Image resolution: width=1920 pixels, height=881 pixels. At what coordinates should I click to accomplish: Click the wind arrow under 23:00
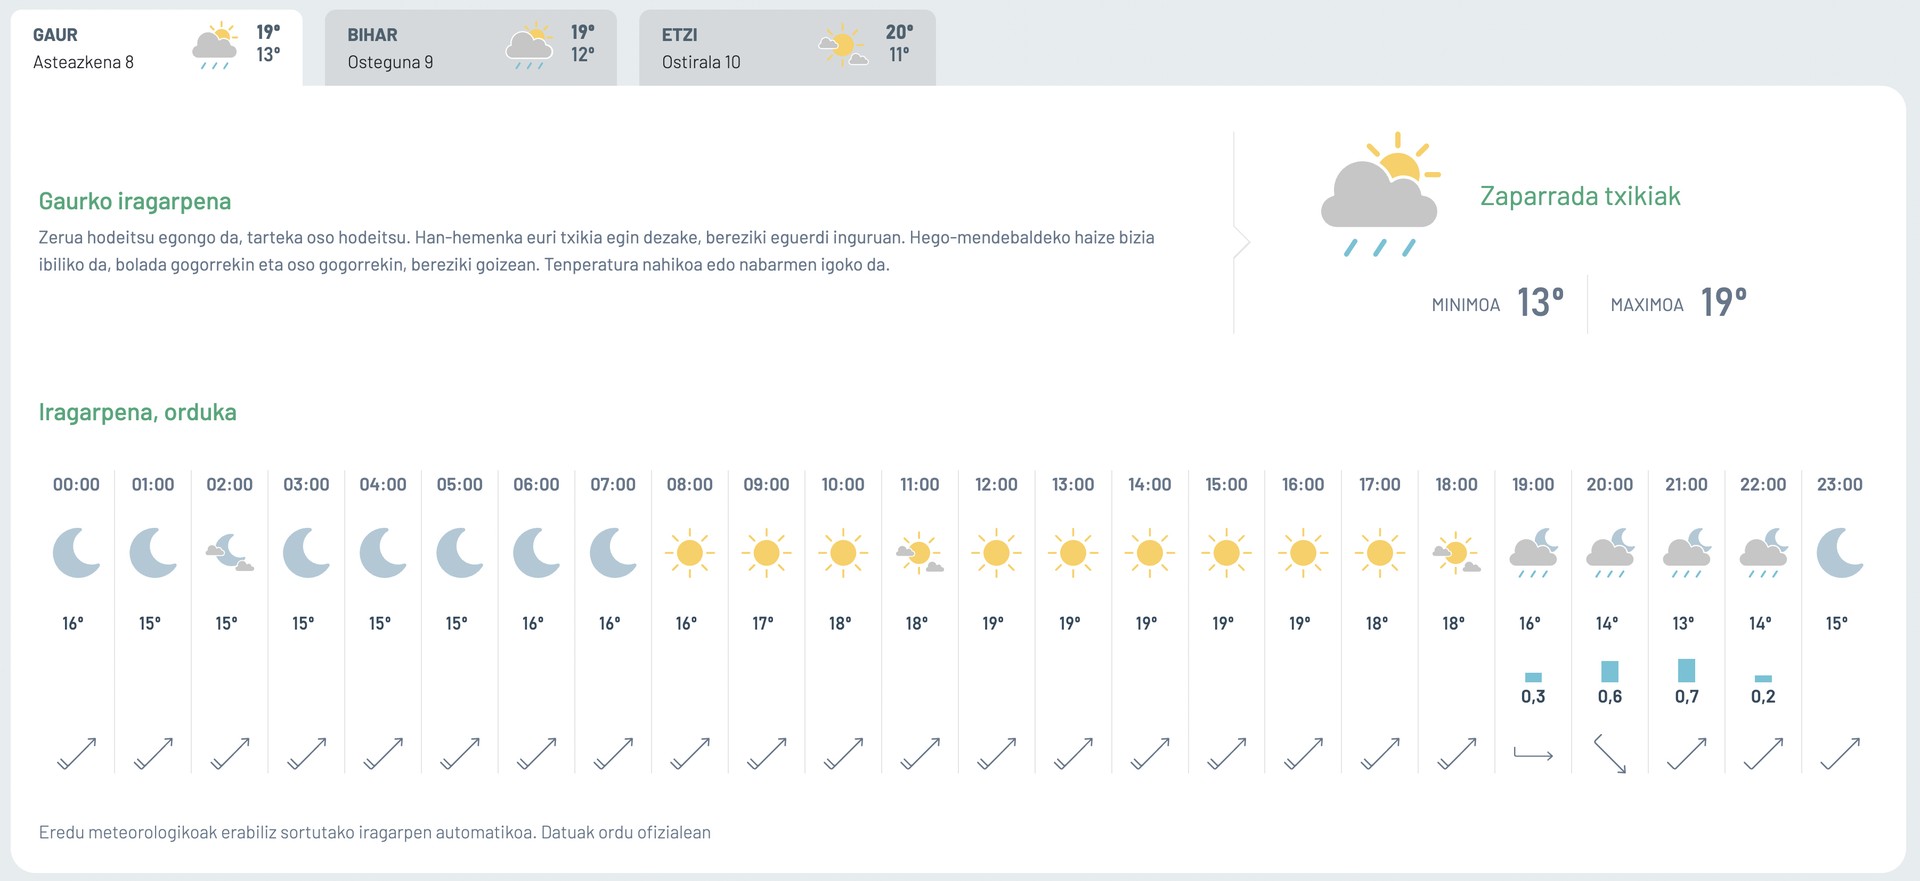point(1840,754)
